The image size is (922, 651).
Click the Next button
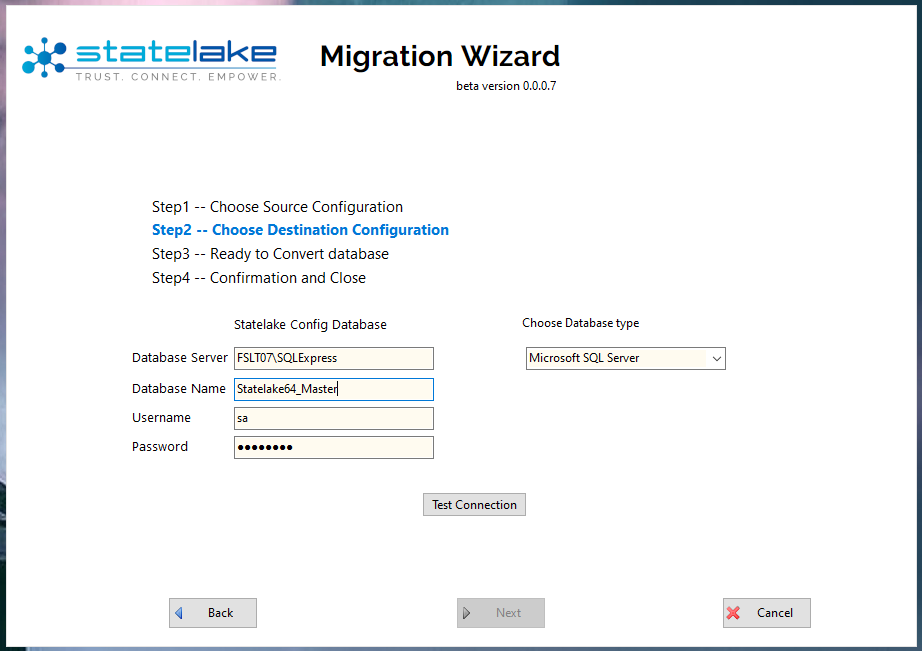tap(501, 613)
